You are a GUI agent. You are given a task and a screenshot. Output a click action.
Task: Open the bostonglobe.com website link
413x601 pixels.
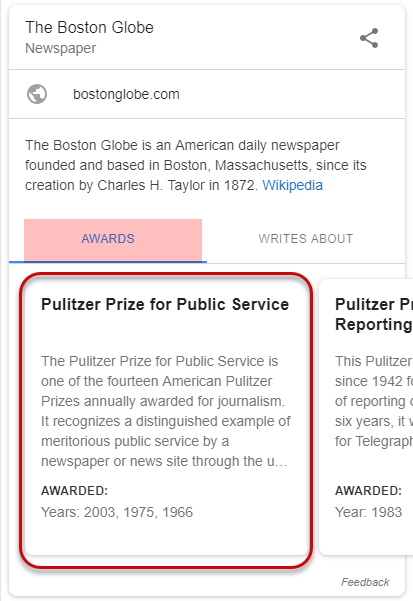pyautogui.click(x=126, y=94)
